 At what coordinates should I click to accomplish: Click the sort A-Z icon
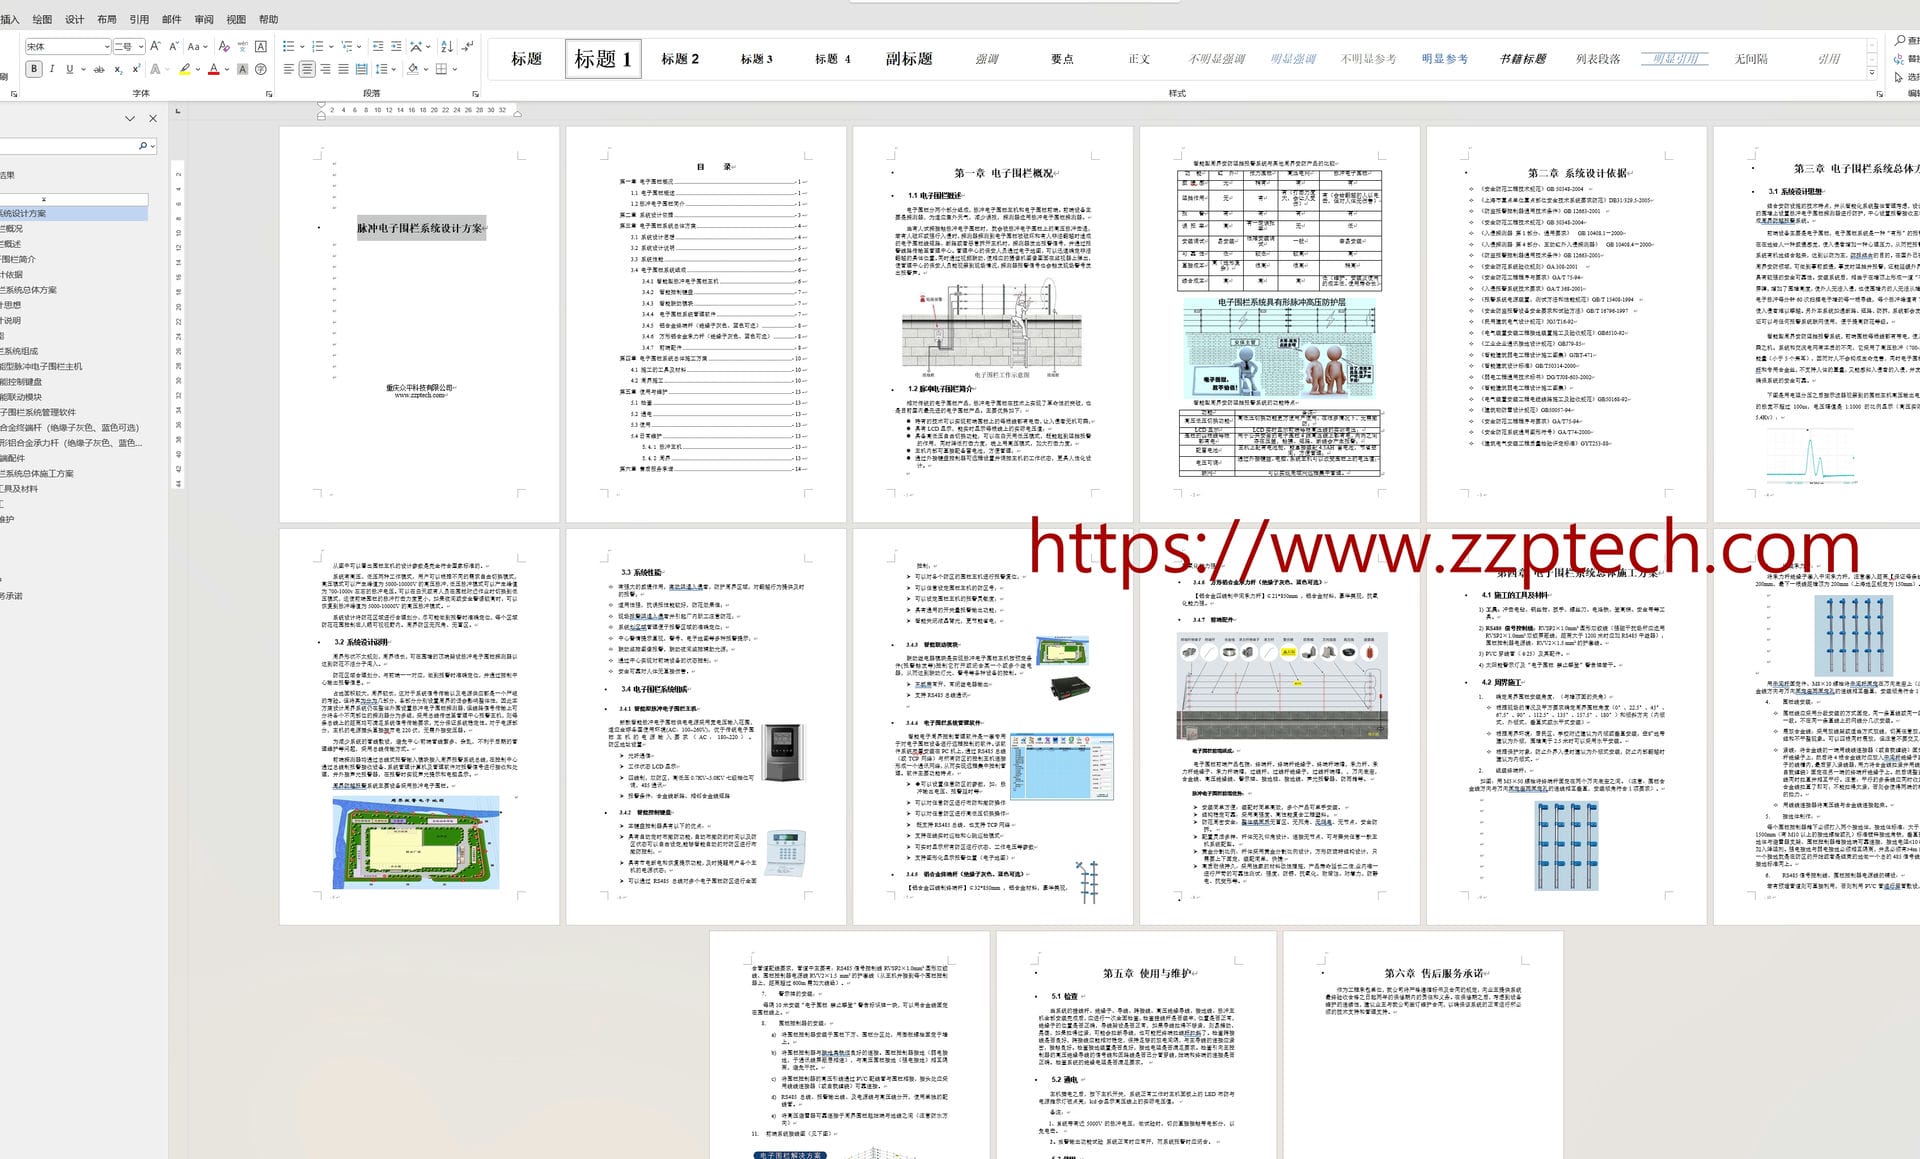pyautogui.click(x=446, y=46)
